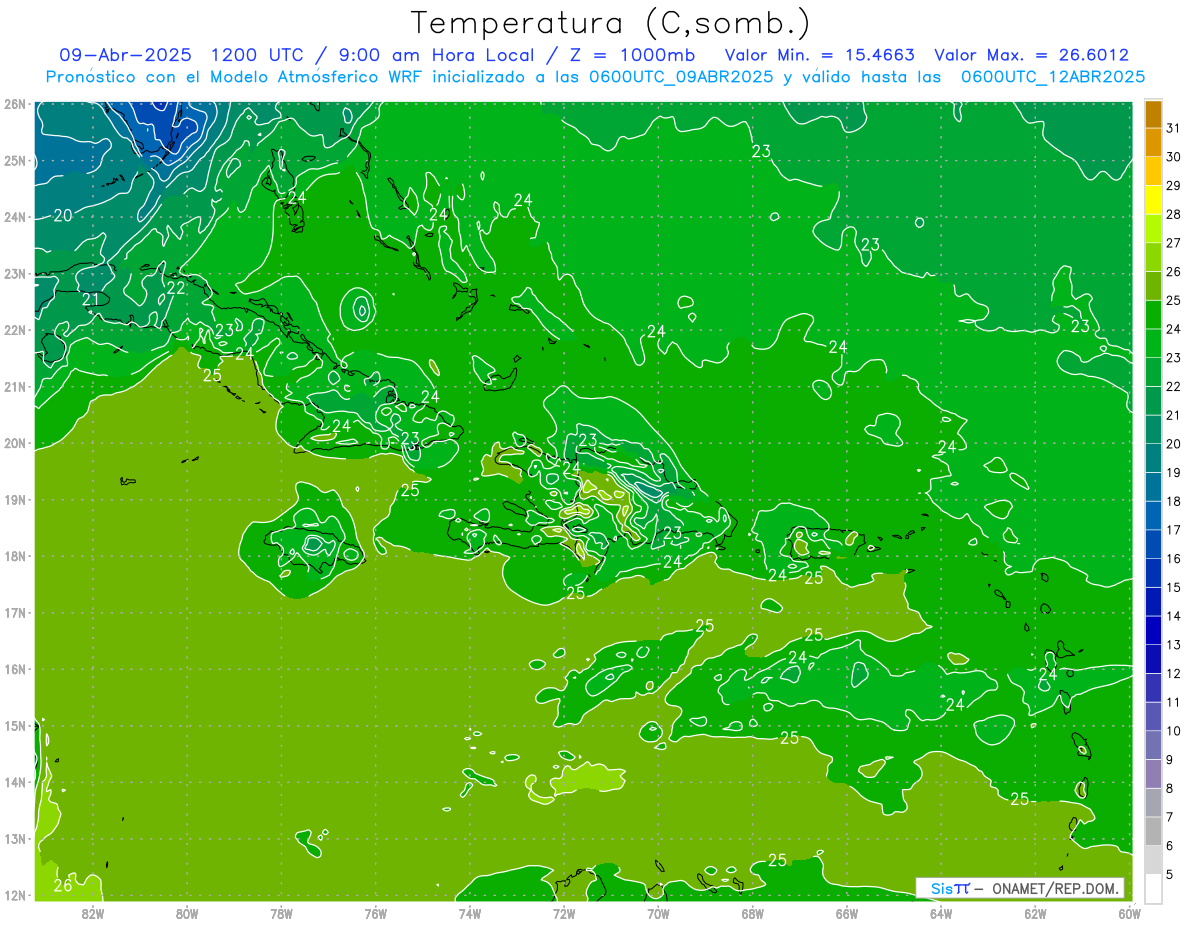Click the 'SisPI - ONAMET/REP.DOM.' credit label
Screen dimensions: 1200x927
pos(1020,888)
